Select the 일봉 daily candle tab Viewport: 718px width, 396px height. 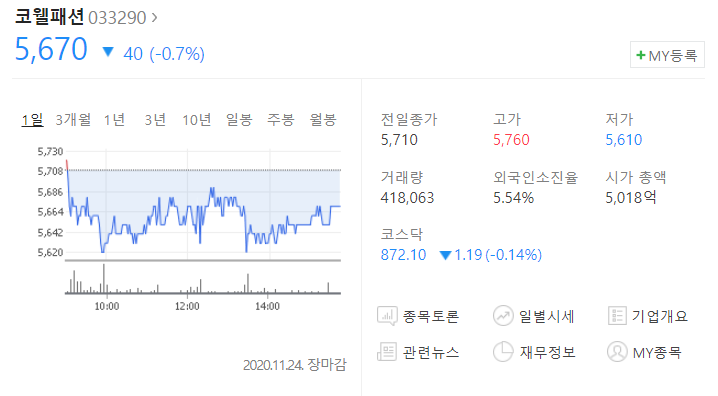[x=239, y=120]
